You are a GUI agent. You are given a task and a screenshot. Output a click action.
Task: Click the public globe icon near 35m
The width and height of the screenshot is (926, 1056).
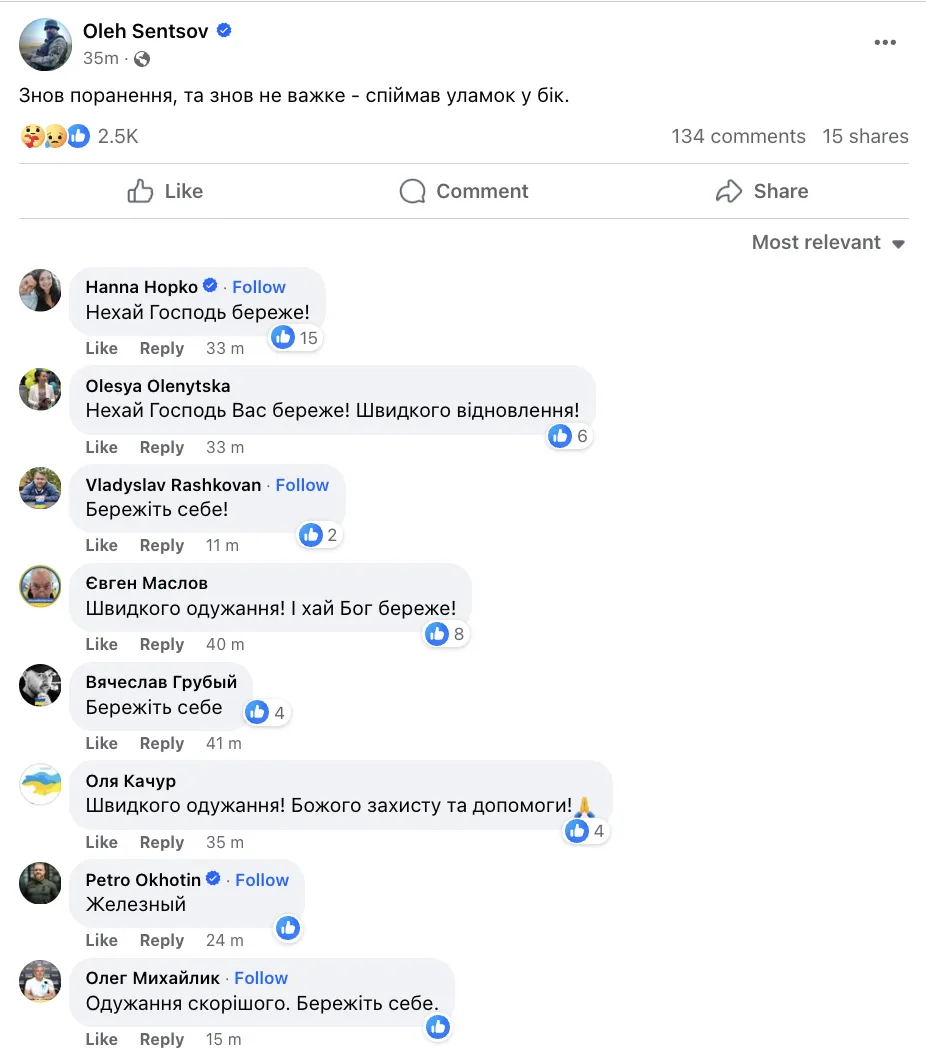(x=142, y=58)
